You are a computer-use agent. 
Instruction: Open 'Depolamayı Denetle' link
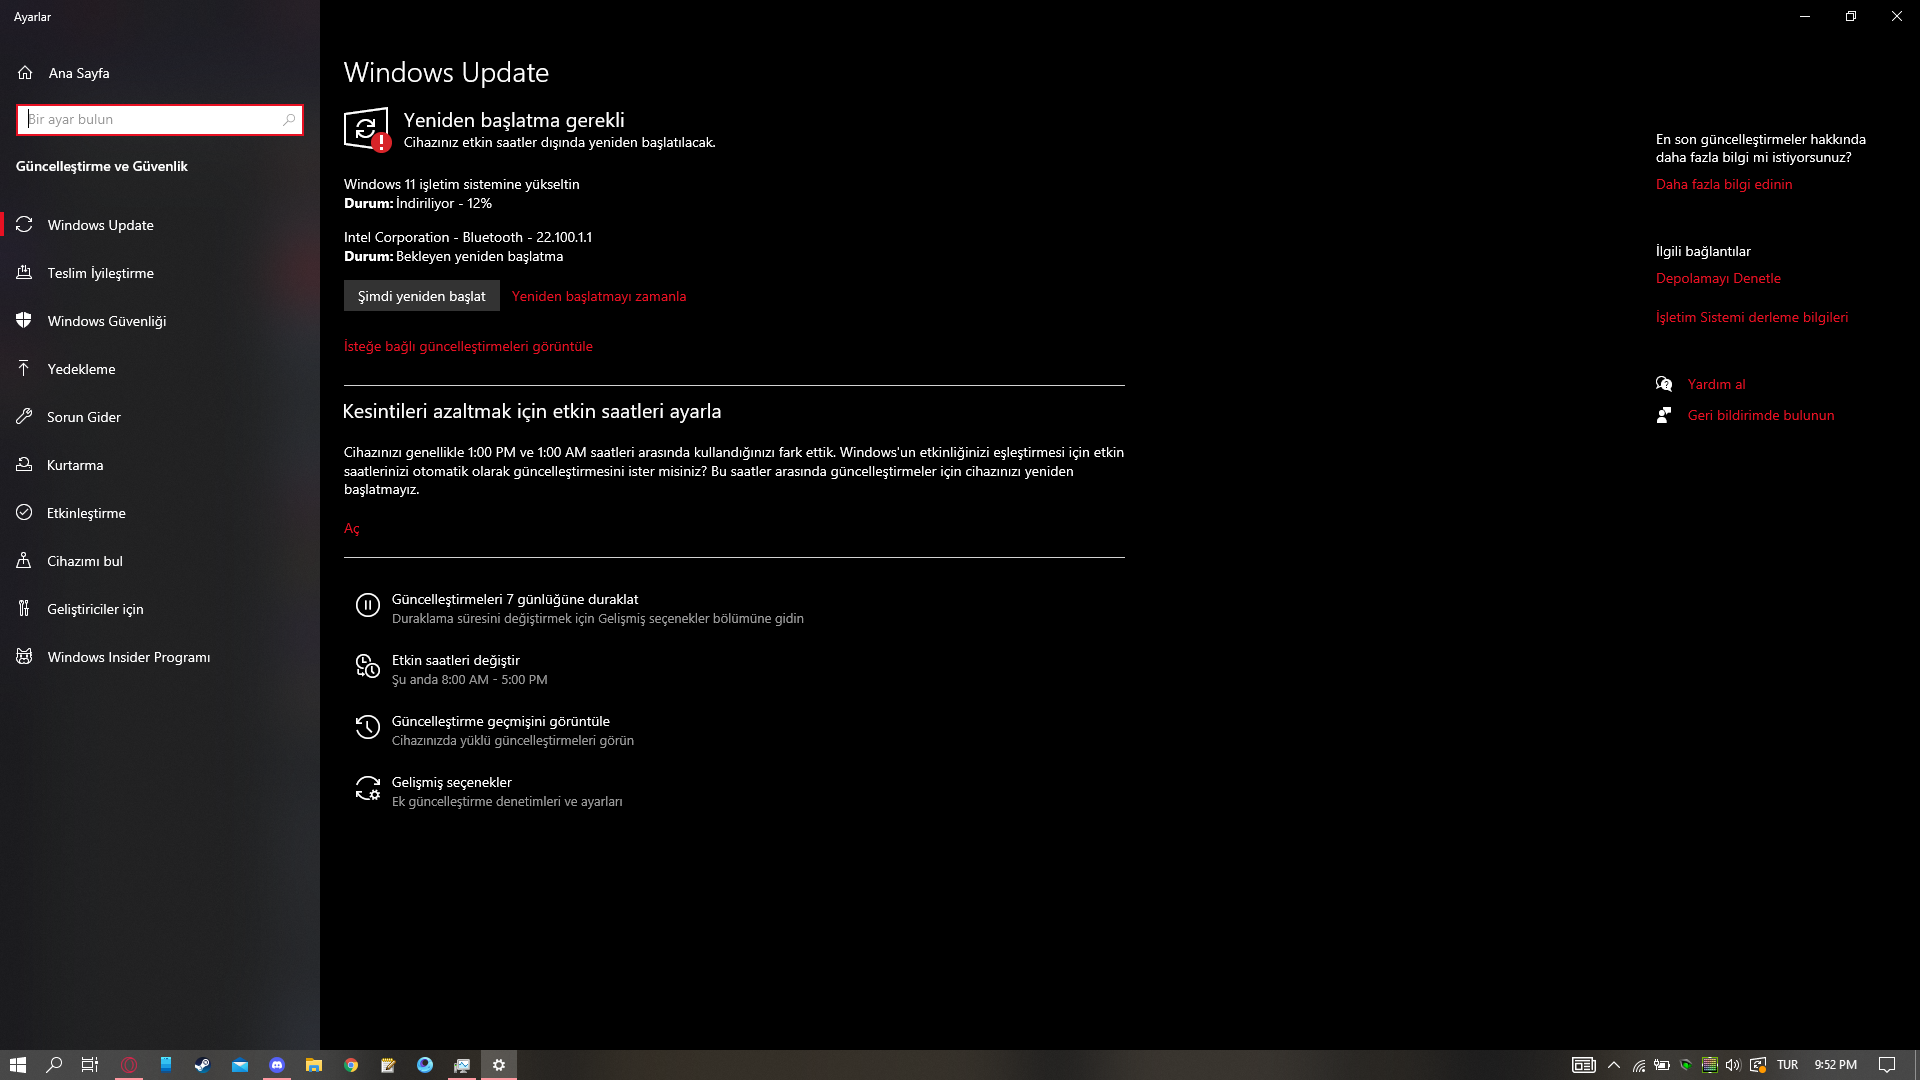coord(1718,278)
